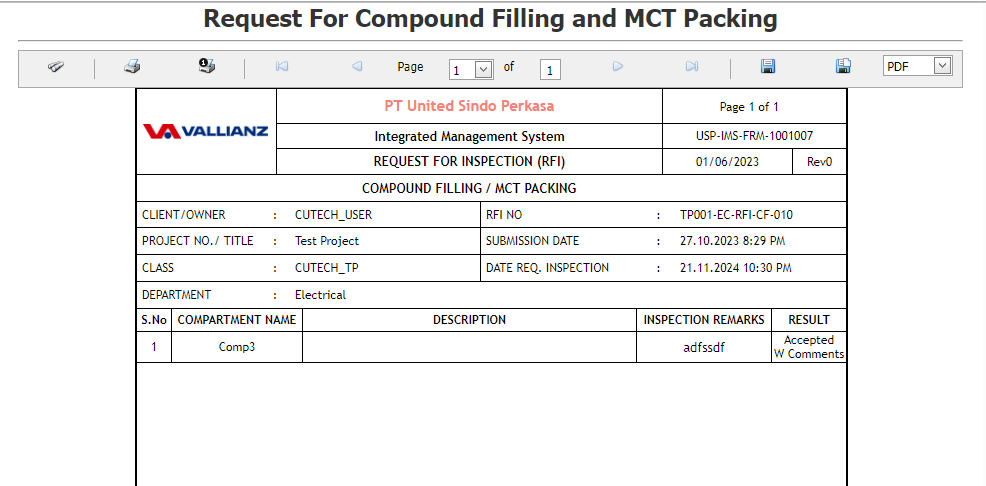This screenshot has height=486, width=986.
Task: Click the INSPECTION REMARKS column header
Action: click(704, 320)
